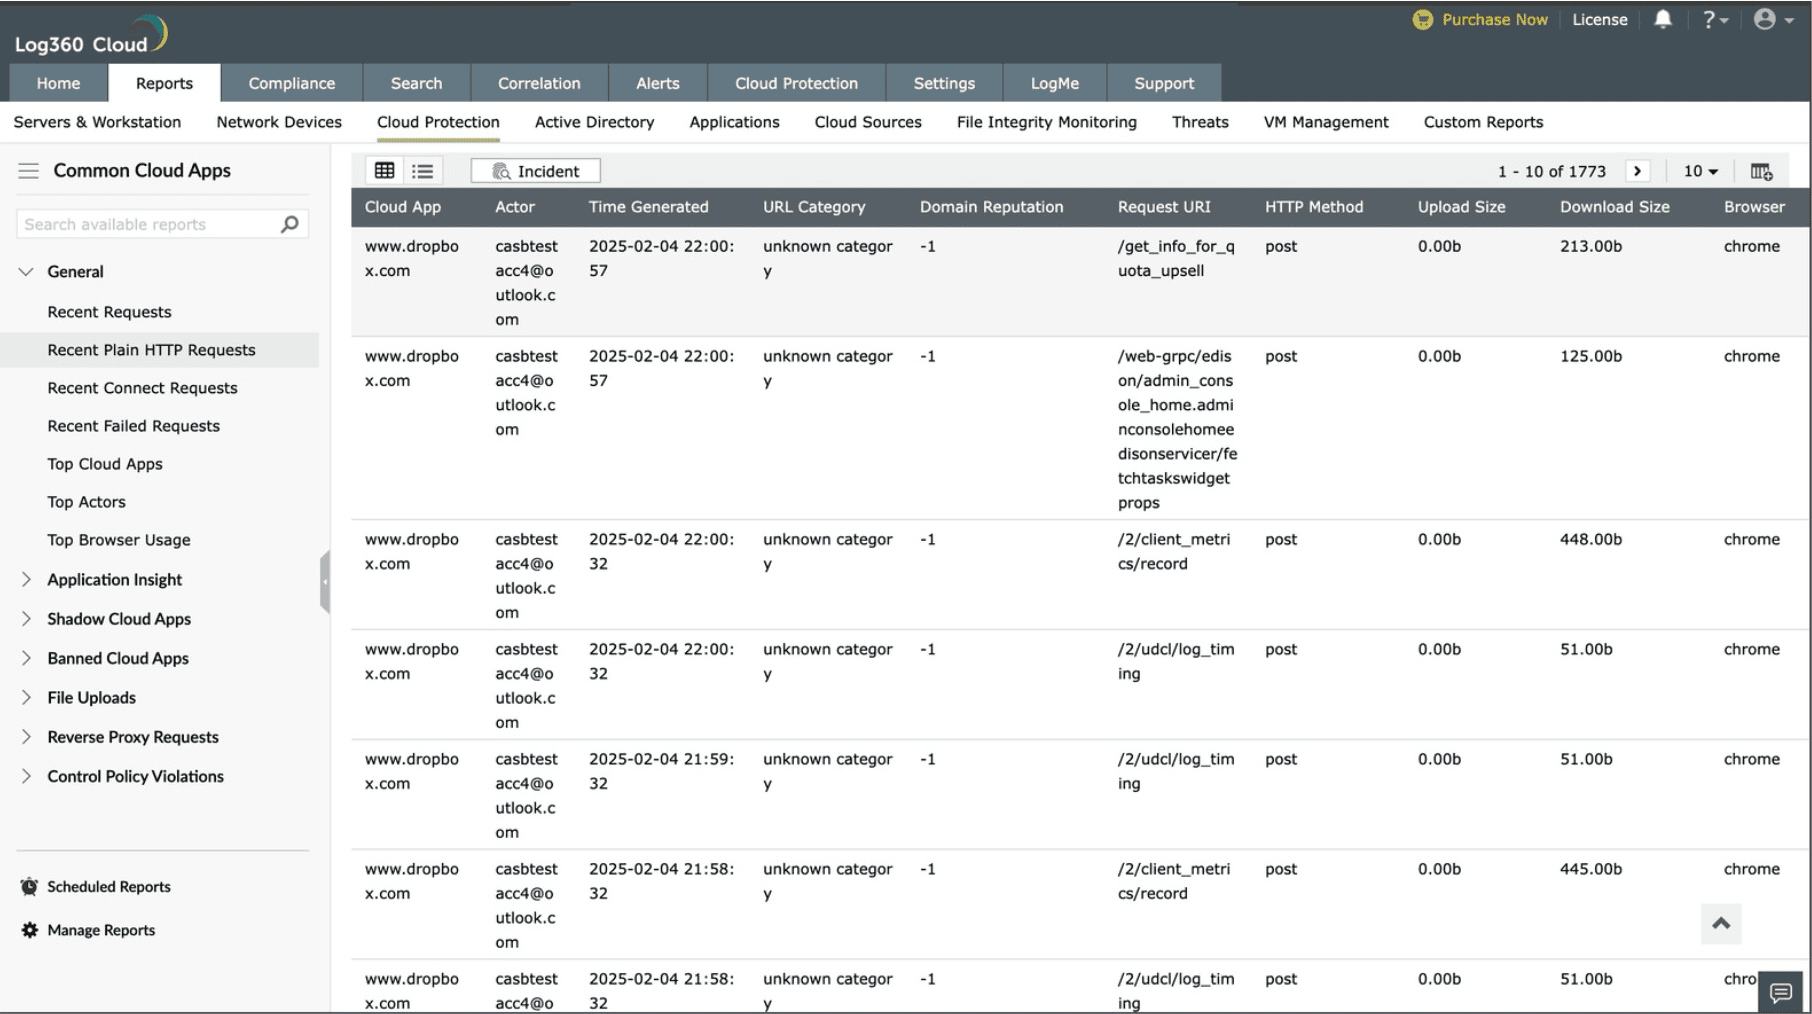Viewport: 1812px width, 1014px height.
Task: Click the scroll to top arrow
Action: (x=1721, y=923)
